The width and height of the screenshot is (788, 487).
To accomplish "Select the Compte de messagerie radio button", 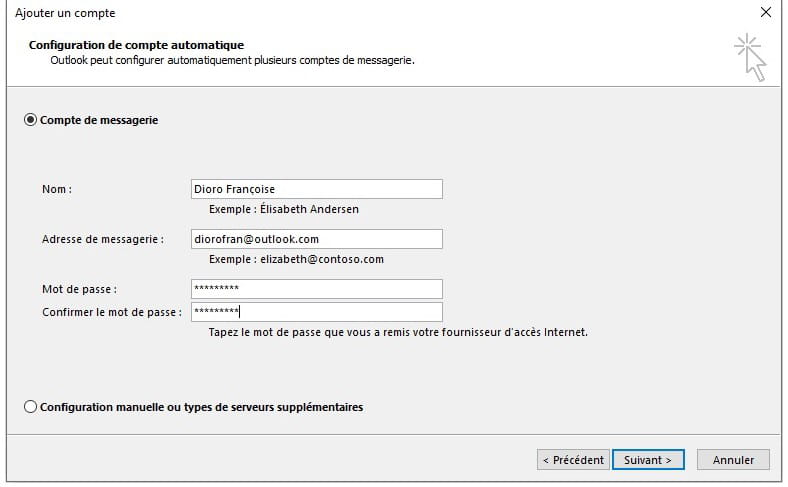I will 30,120.
